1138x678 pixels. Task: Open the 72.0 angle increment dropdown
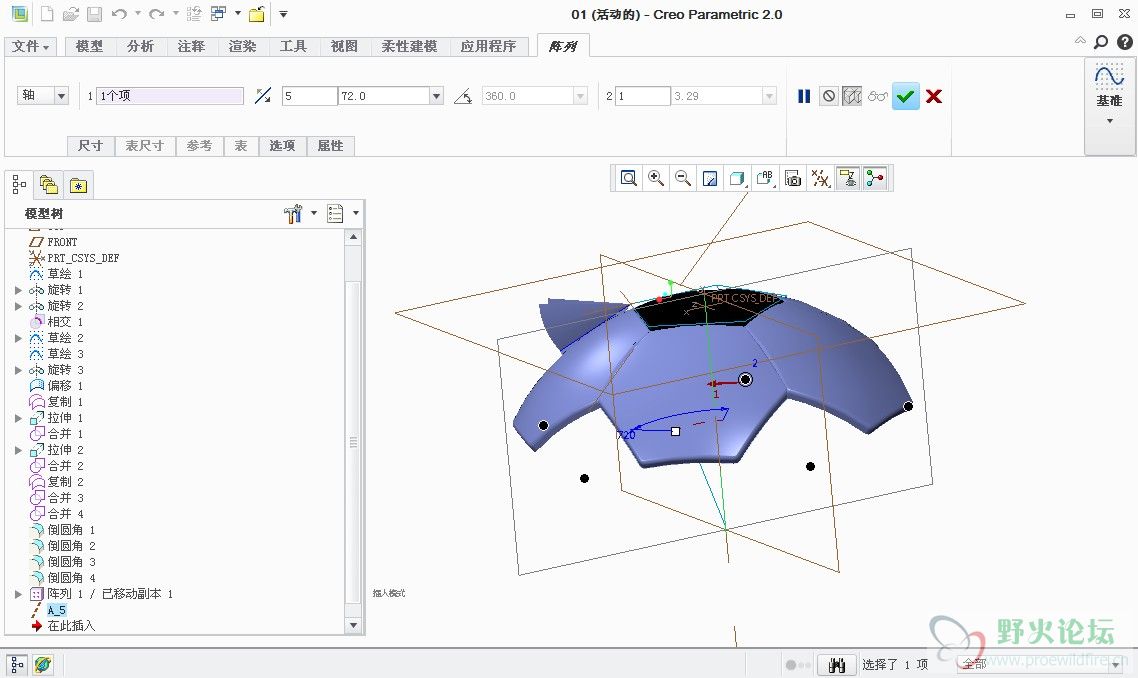click(x=436, y=96)
